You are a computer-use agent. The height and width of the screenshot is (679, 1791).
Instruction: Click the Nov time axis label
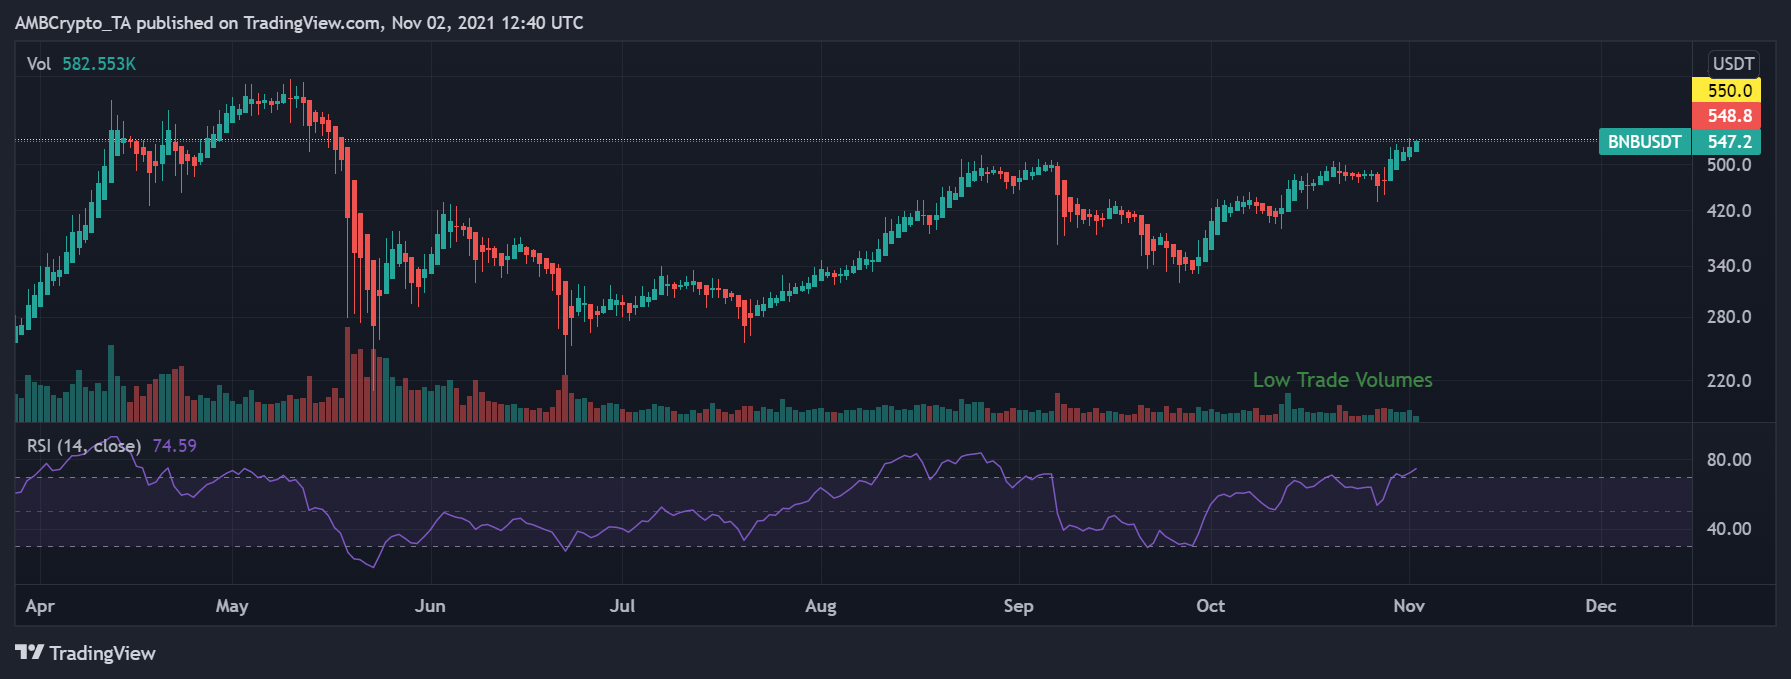[x=1409, y=606]
